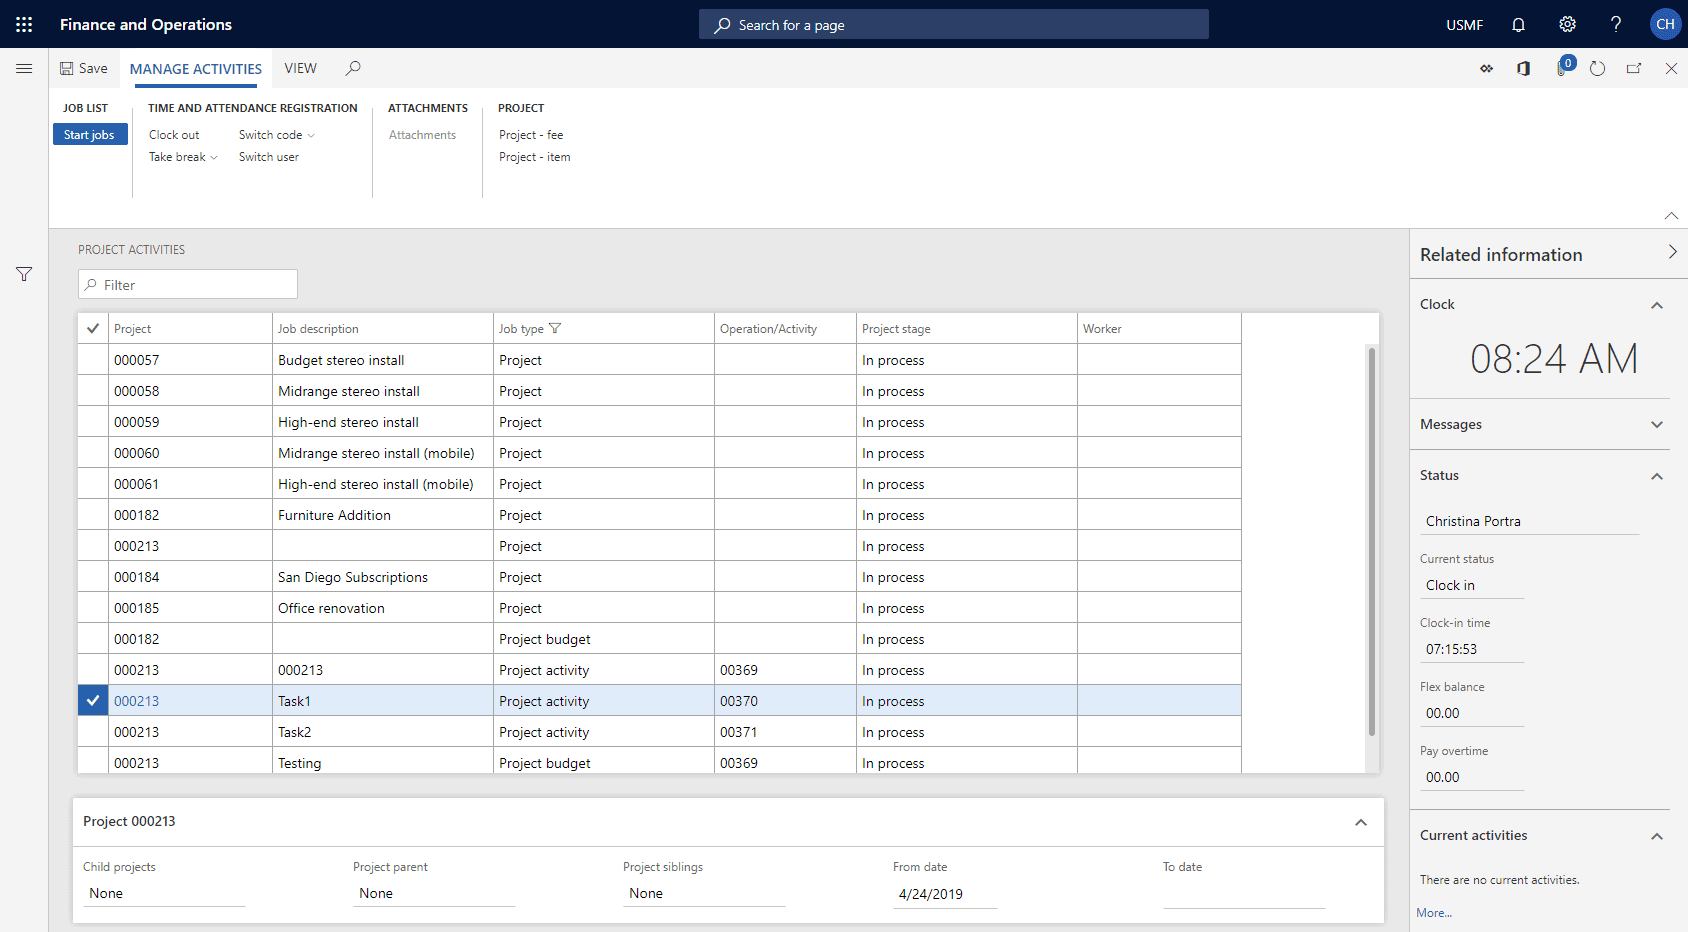Select the row checkbox for Task2

93,732
